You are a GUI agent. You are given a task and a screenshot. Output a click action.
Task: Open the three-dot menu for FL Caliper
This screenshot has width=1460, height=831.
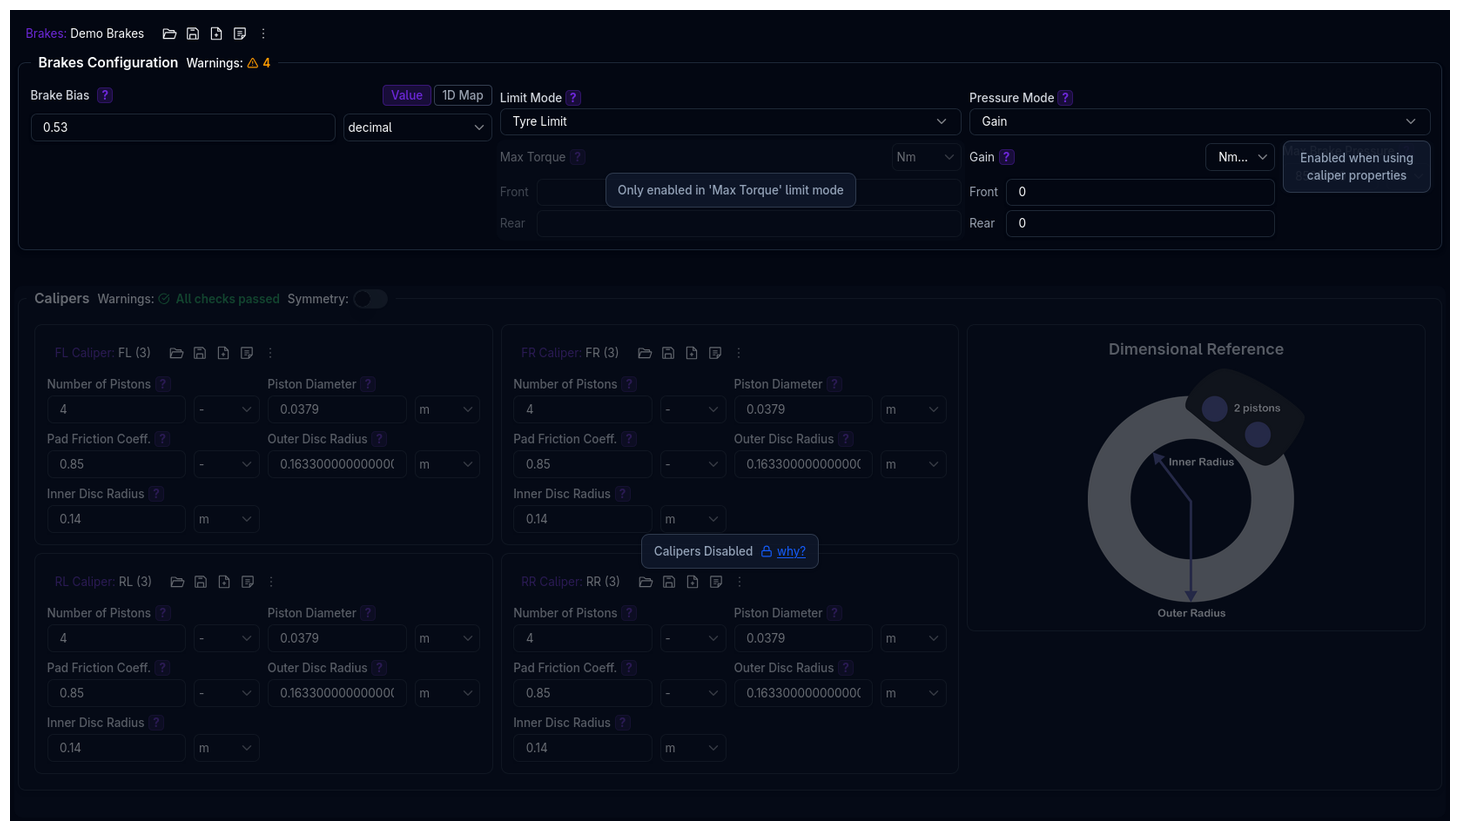[269, 352]
